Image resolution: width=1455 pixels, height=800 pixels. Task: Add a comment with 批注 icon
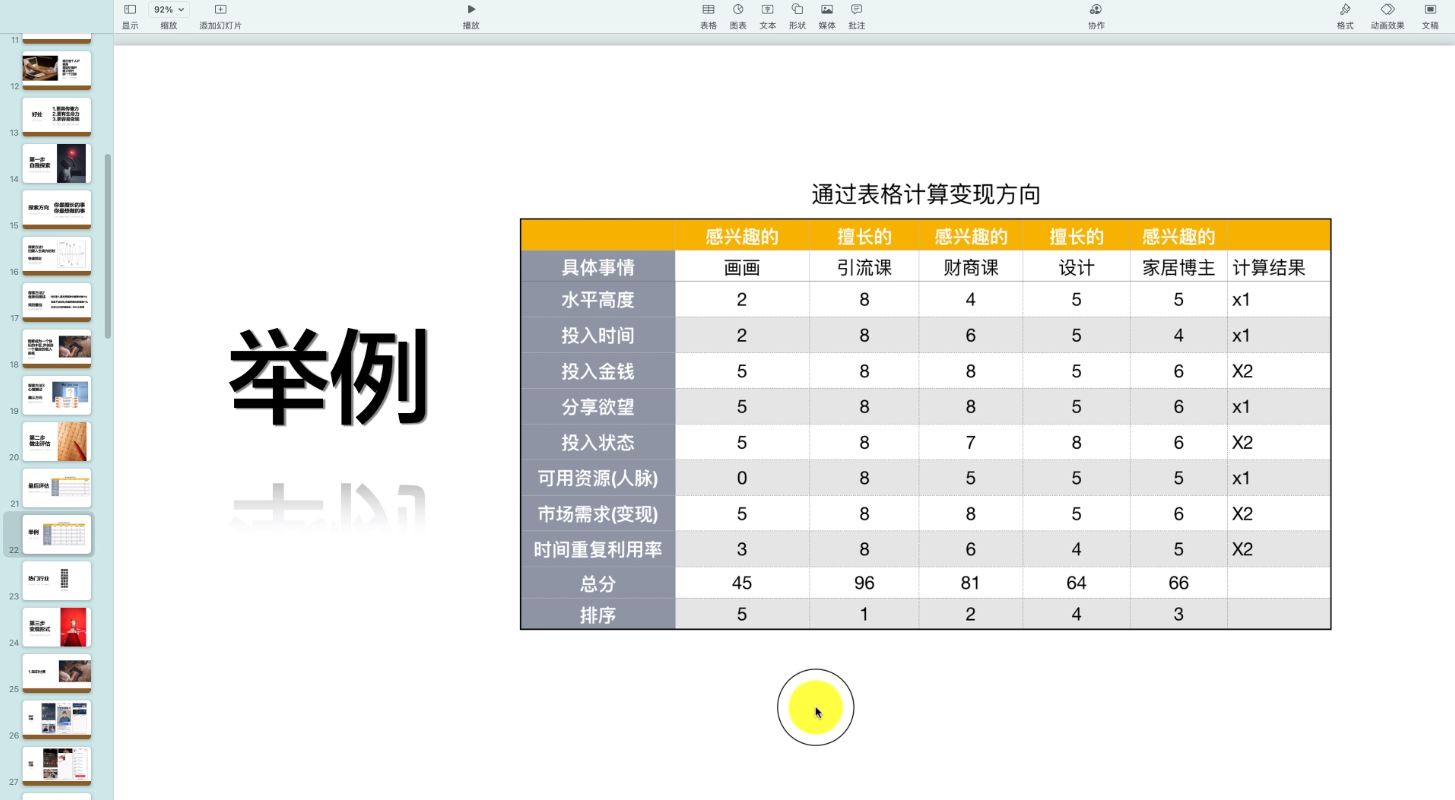coord(856,10)
